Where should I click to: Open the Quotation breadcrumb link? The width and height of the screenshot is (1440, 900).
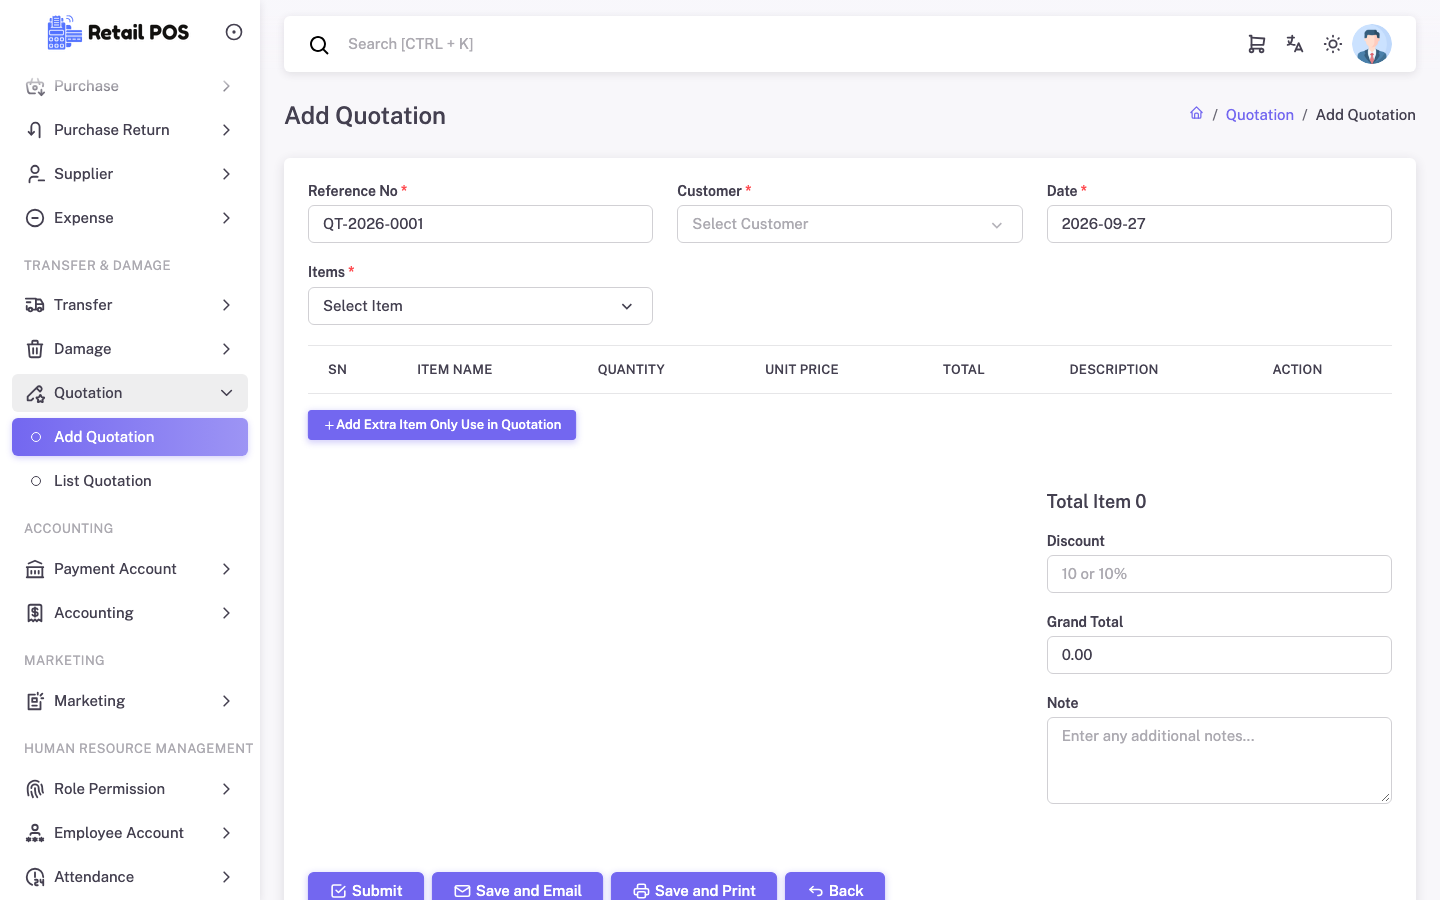pyautogui.click(x=1260, y=115)
